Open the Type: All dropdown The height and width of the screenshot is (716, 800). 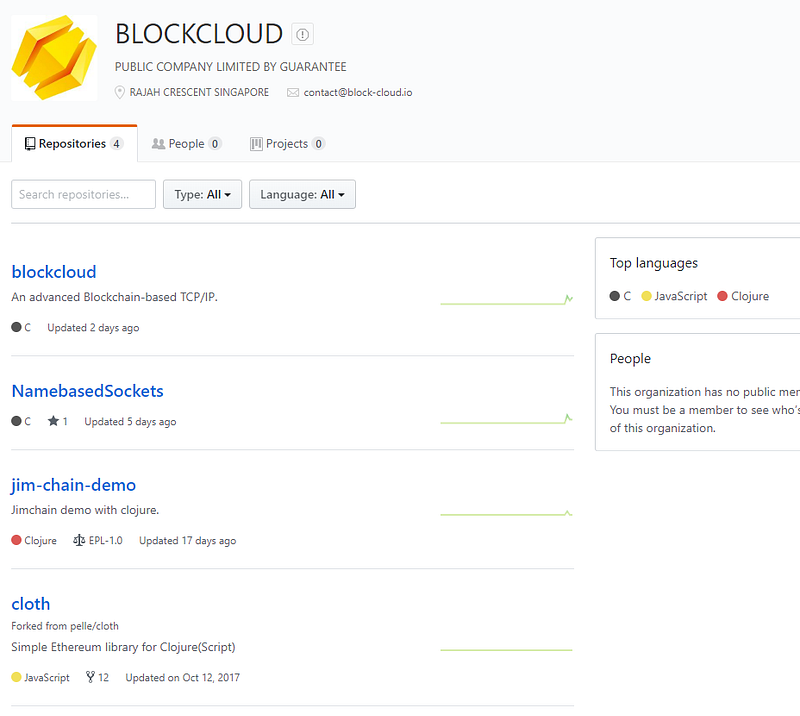click(x=202, y=194)
